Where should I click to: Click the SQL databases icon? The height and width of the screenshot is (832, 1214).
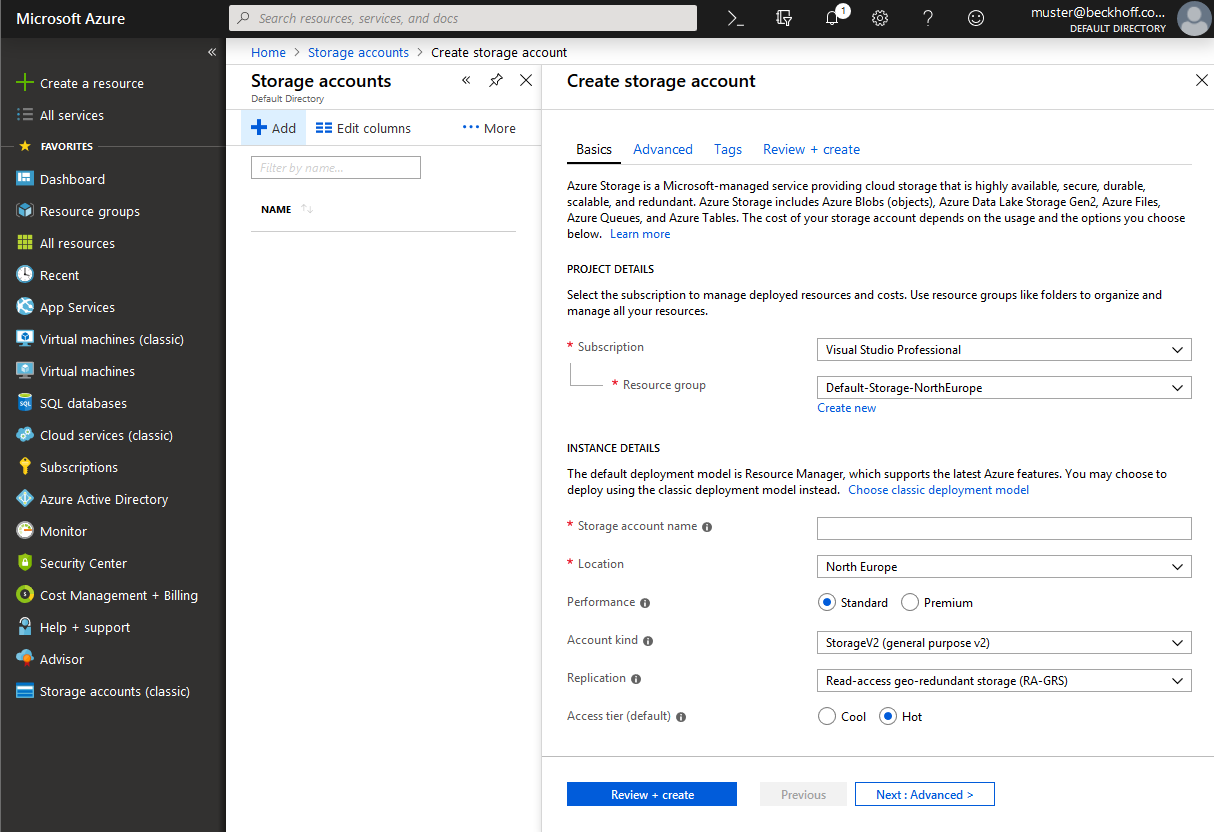click(x=25, y=403)
